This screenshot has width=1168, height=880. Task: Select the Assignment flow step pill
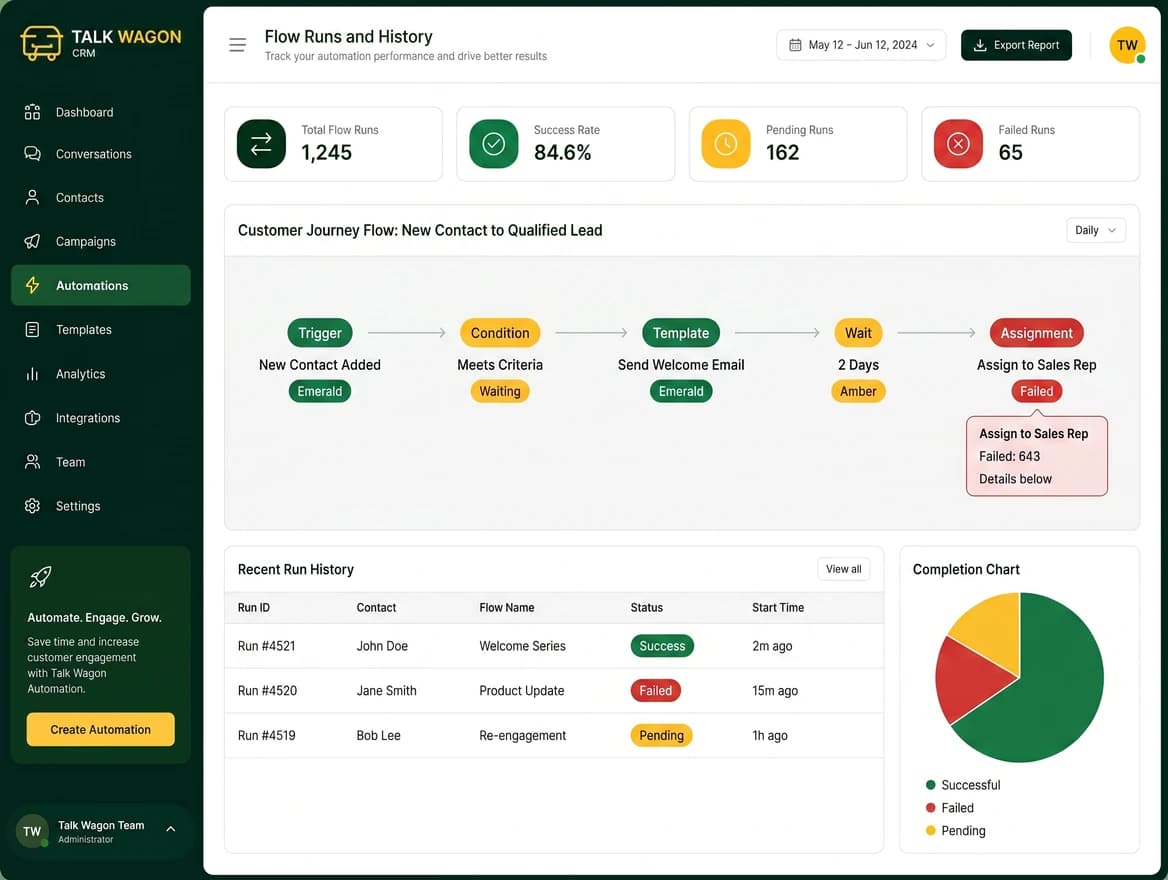(1036, 333)
